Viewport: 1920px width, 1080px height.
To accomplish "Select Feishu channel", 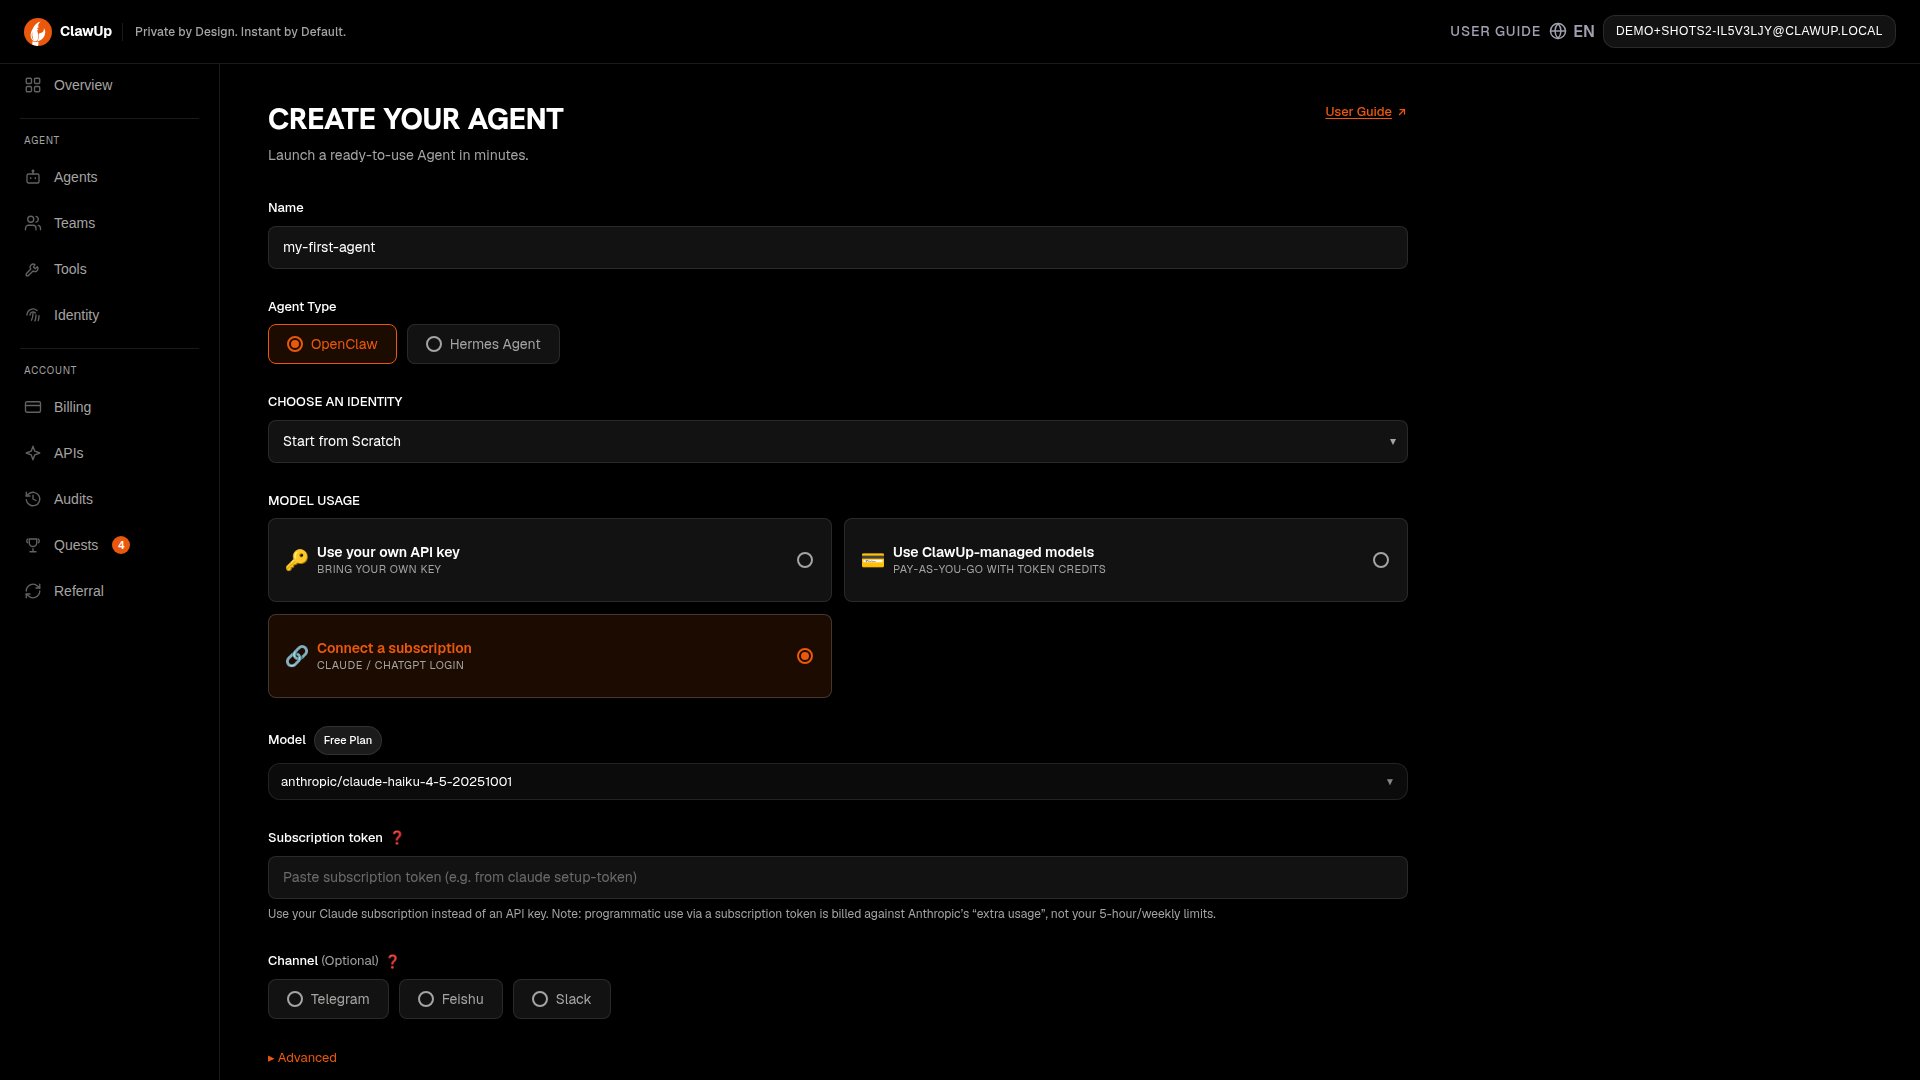I will pyautogui.click(x=451, y=999).
